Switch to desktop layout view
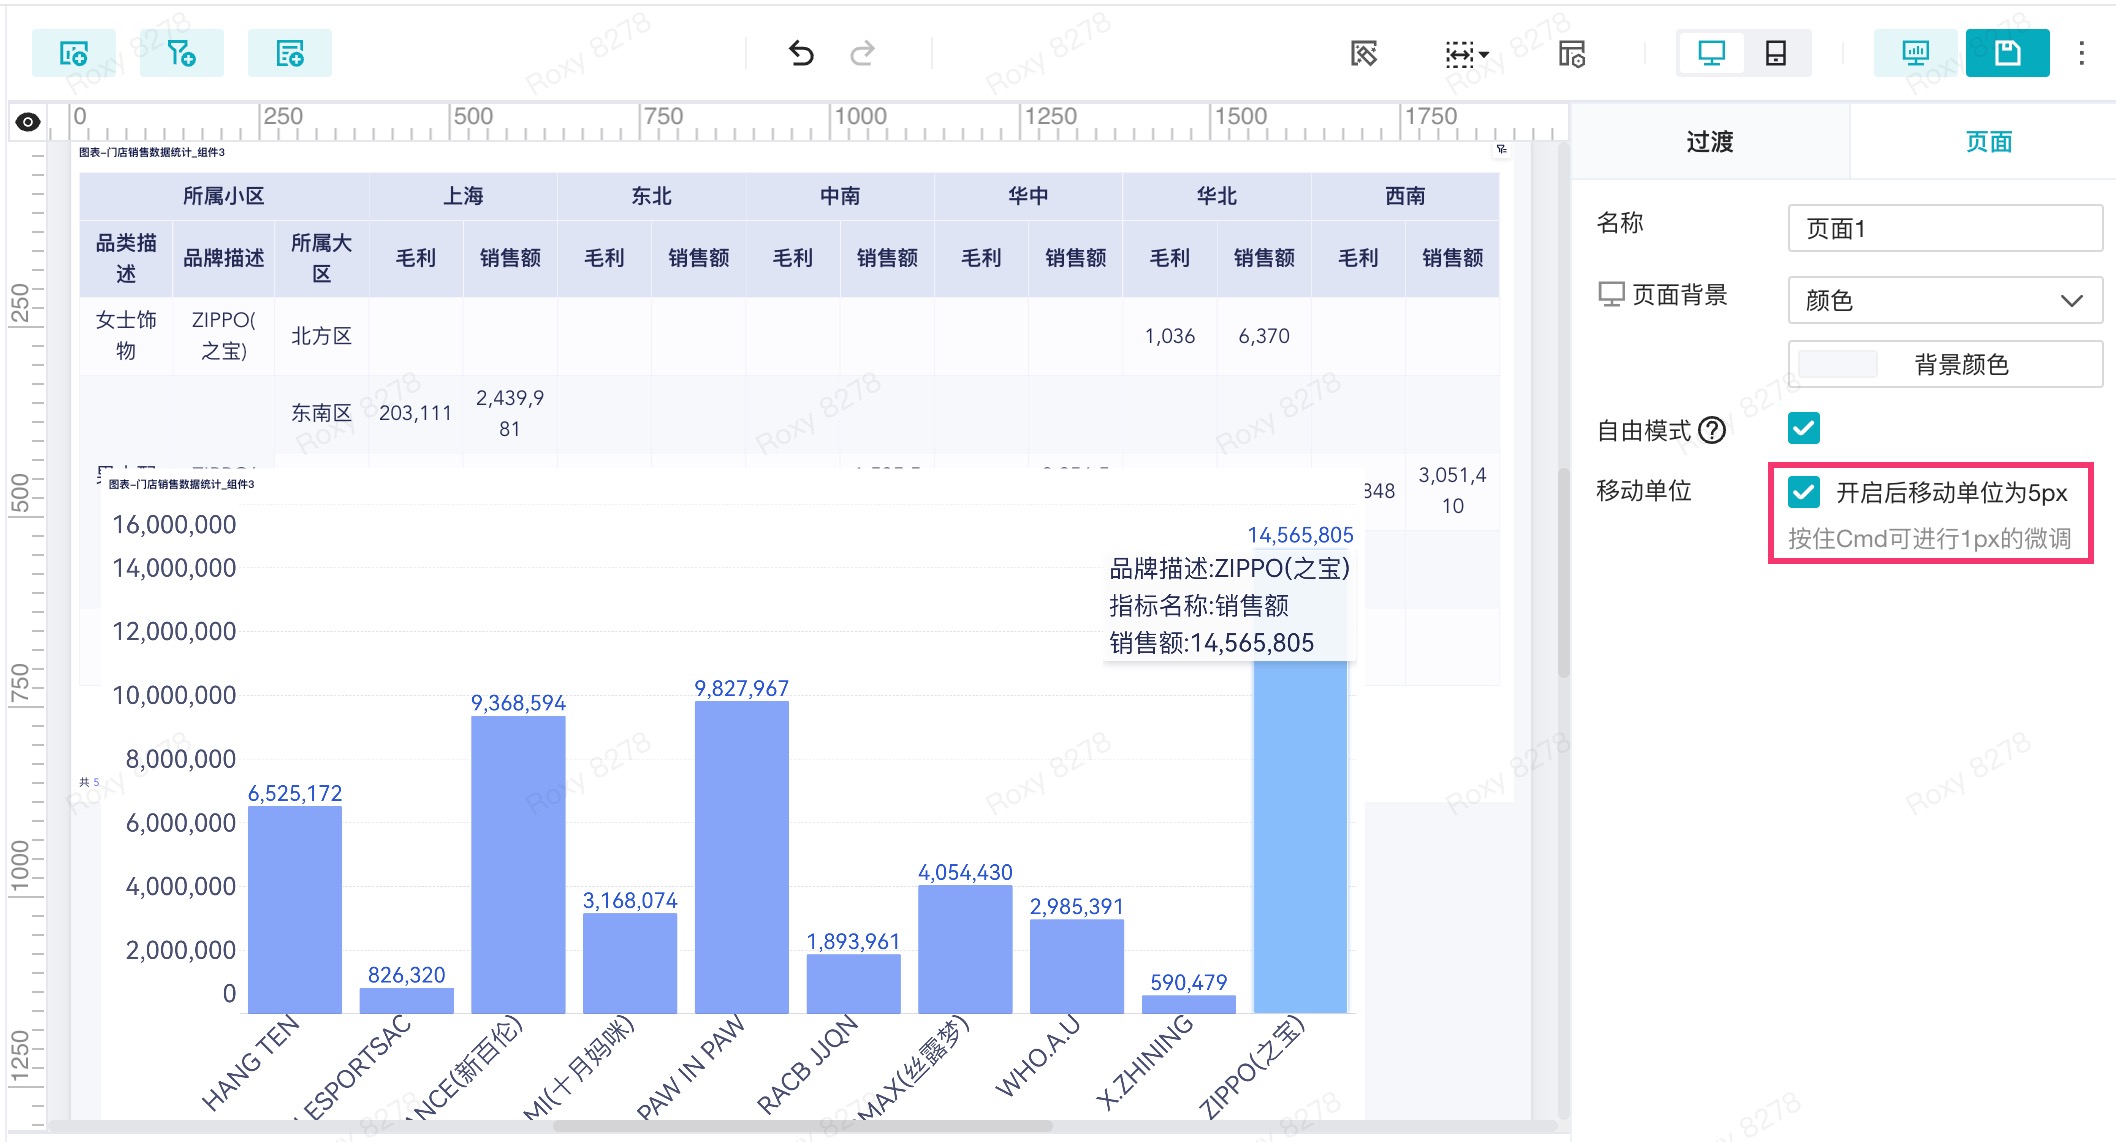2116x1142 pixels. click(1711, 53)
